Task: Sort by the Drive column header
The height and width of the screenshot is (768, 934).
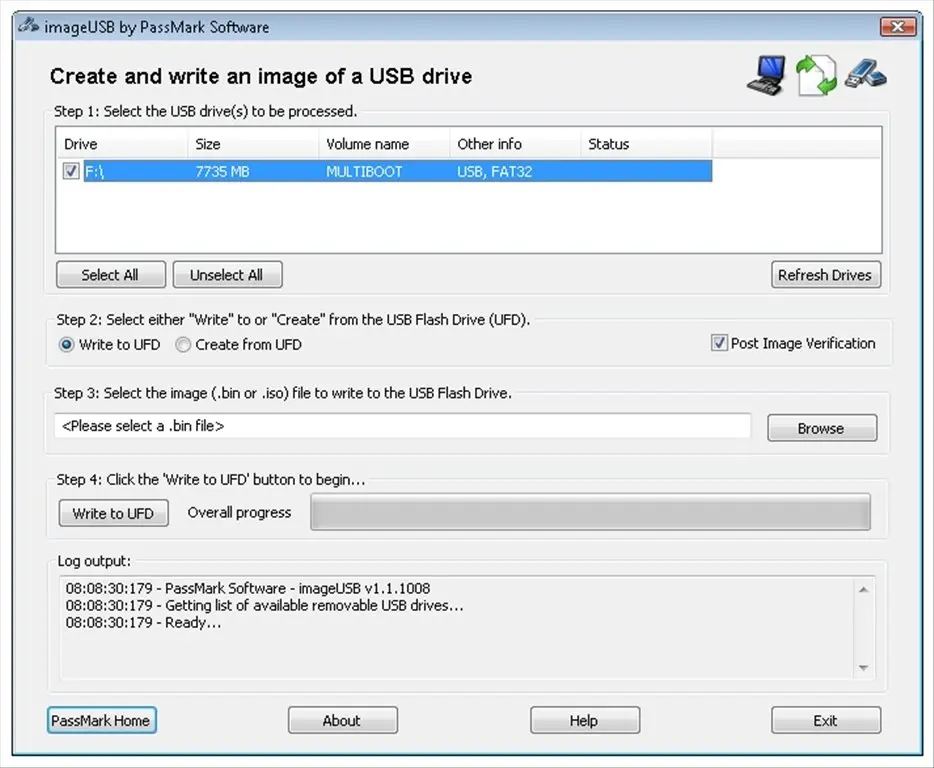Action: point(122,144)
